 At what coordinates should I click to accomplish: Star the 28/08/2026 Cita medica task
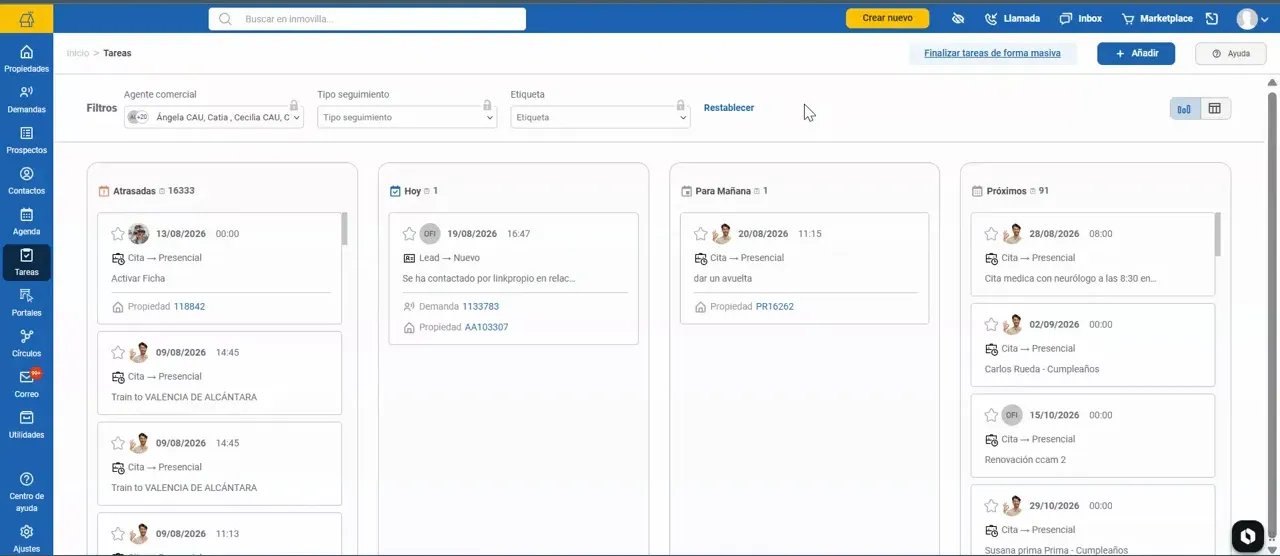[991, 234]
